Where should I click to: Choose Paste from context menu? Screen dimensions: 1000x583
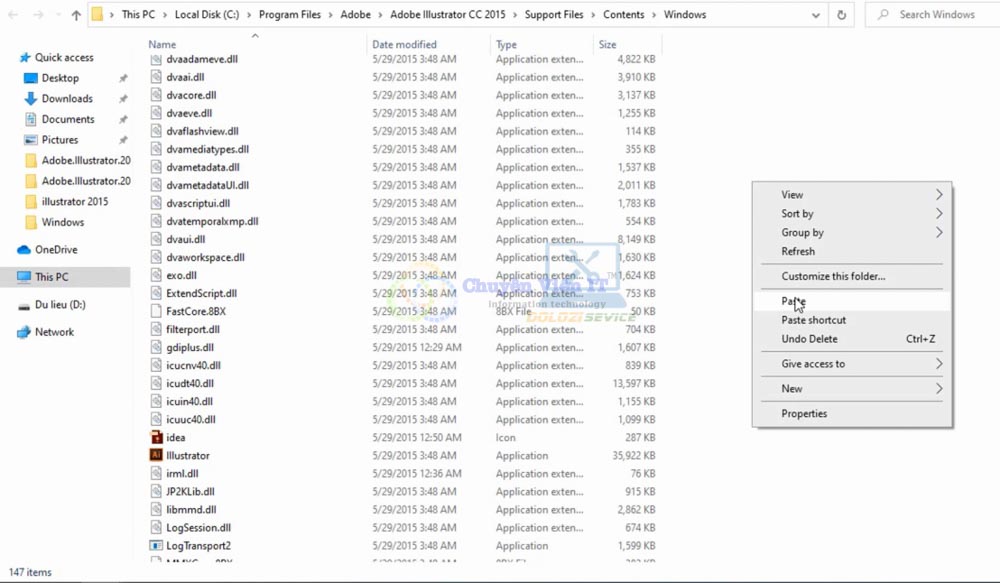point(793,301)
